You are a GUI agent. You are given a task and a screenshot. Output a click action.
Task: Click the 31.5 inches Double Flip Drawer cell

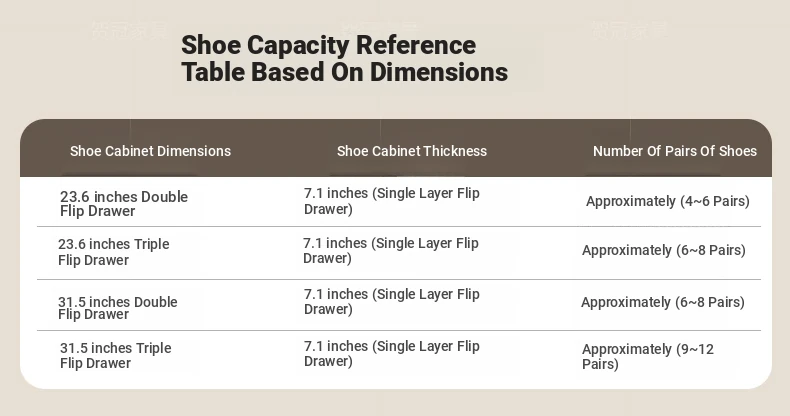pyautogui.click(x=117, y=308)
